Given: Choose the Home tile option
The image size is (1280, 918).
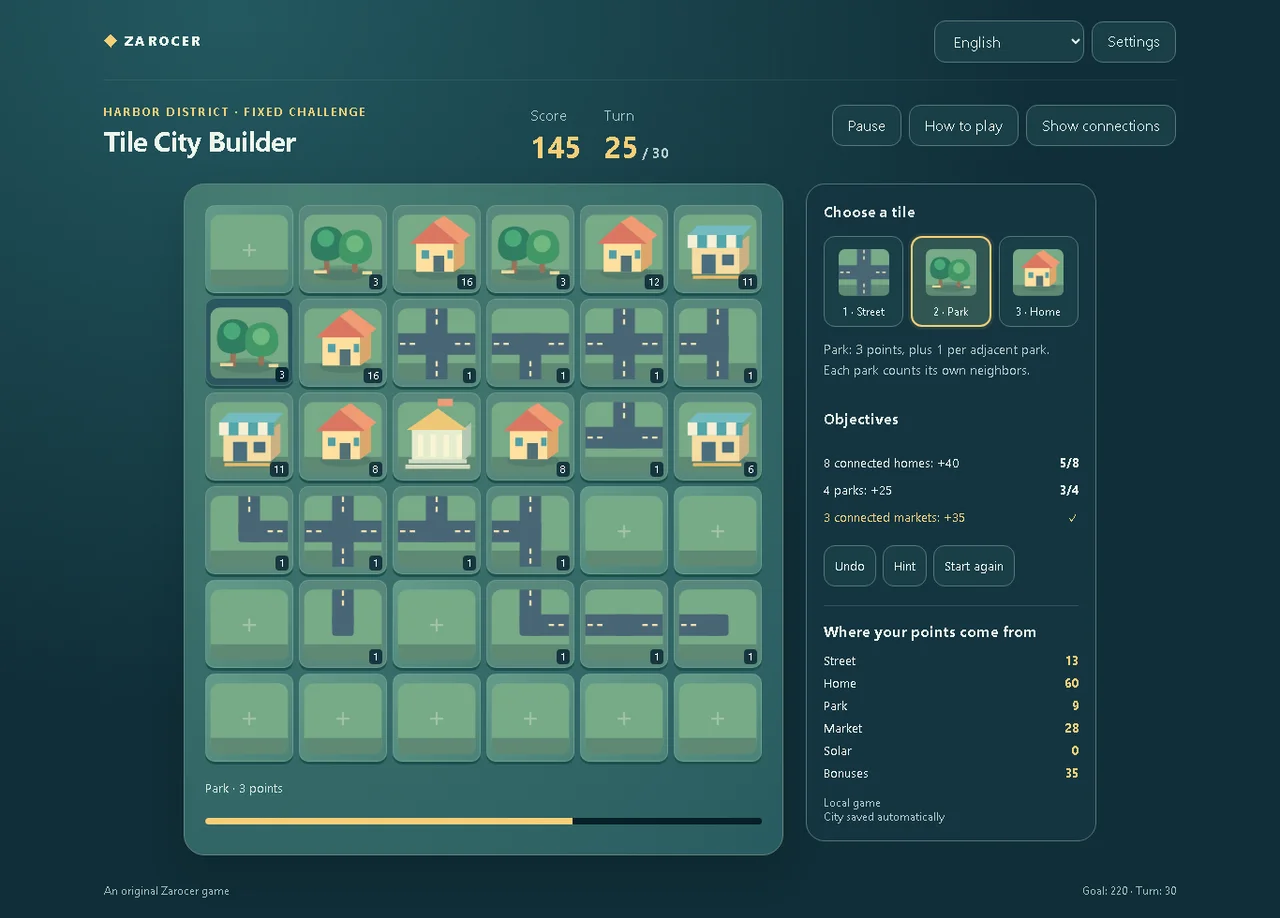Looking at the screenshot, I should coord(1038,281).
